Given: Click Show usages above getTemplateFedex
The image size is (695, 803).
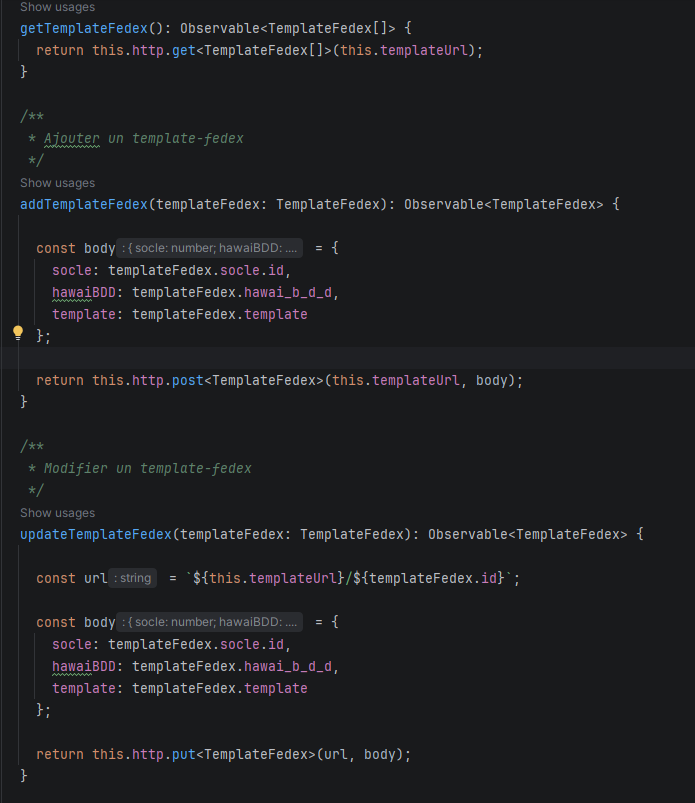Looking at the screenshot, I should coord(57,7).
